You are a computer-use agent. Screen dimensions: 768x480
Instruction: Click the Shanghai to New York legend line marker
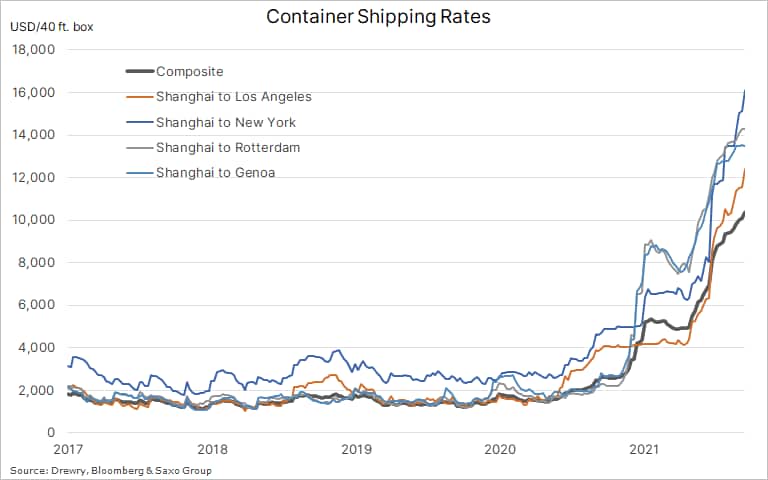point(138,123)
